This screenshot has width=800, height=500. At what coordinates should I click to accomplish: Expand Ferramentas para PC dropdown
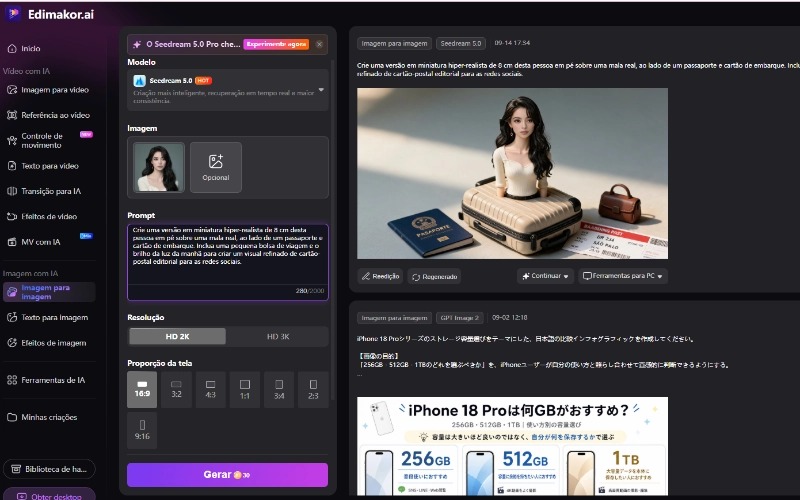click(x=623, y=276)
